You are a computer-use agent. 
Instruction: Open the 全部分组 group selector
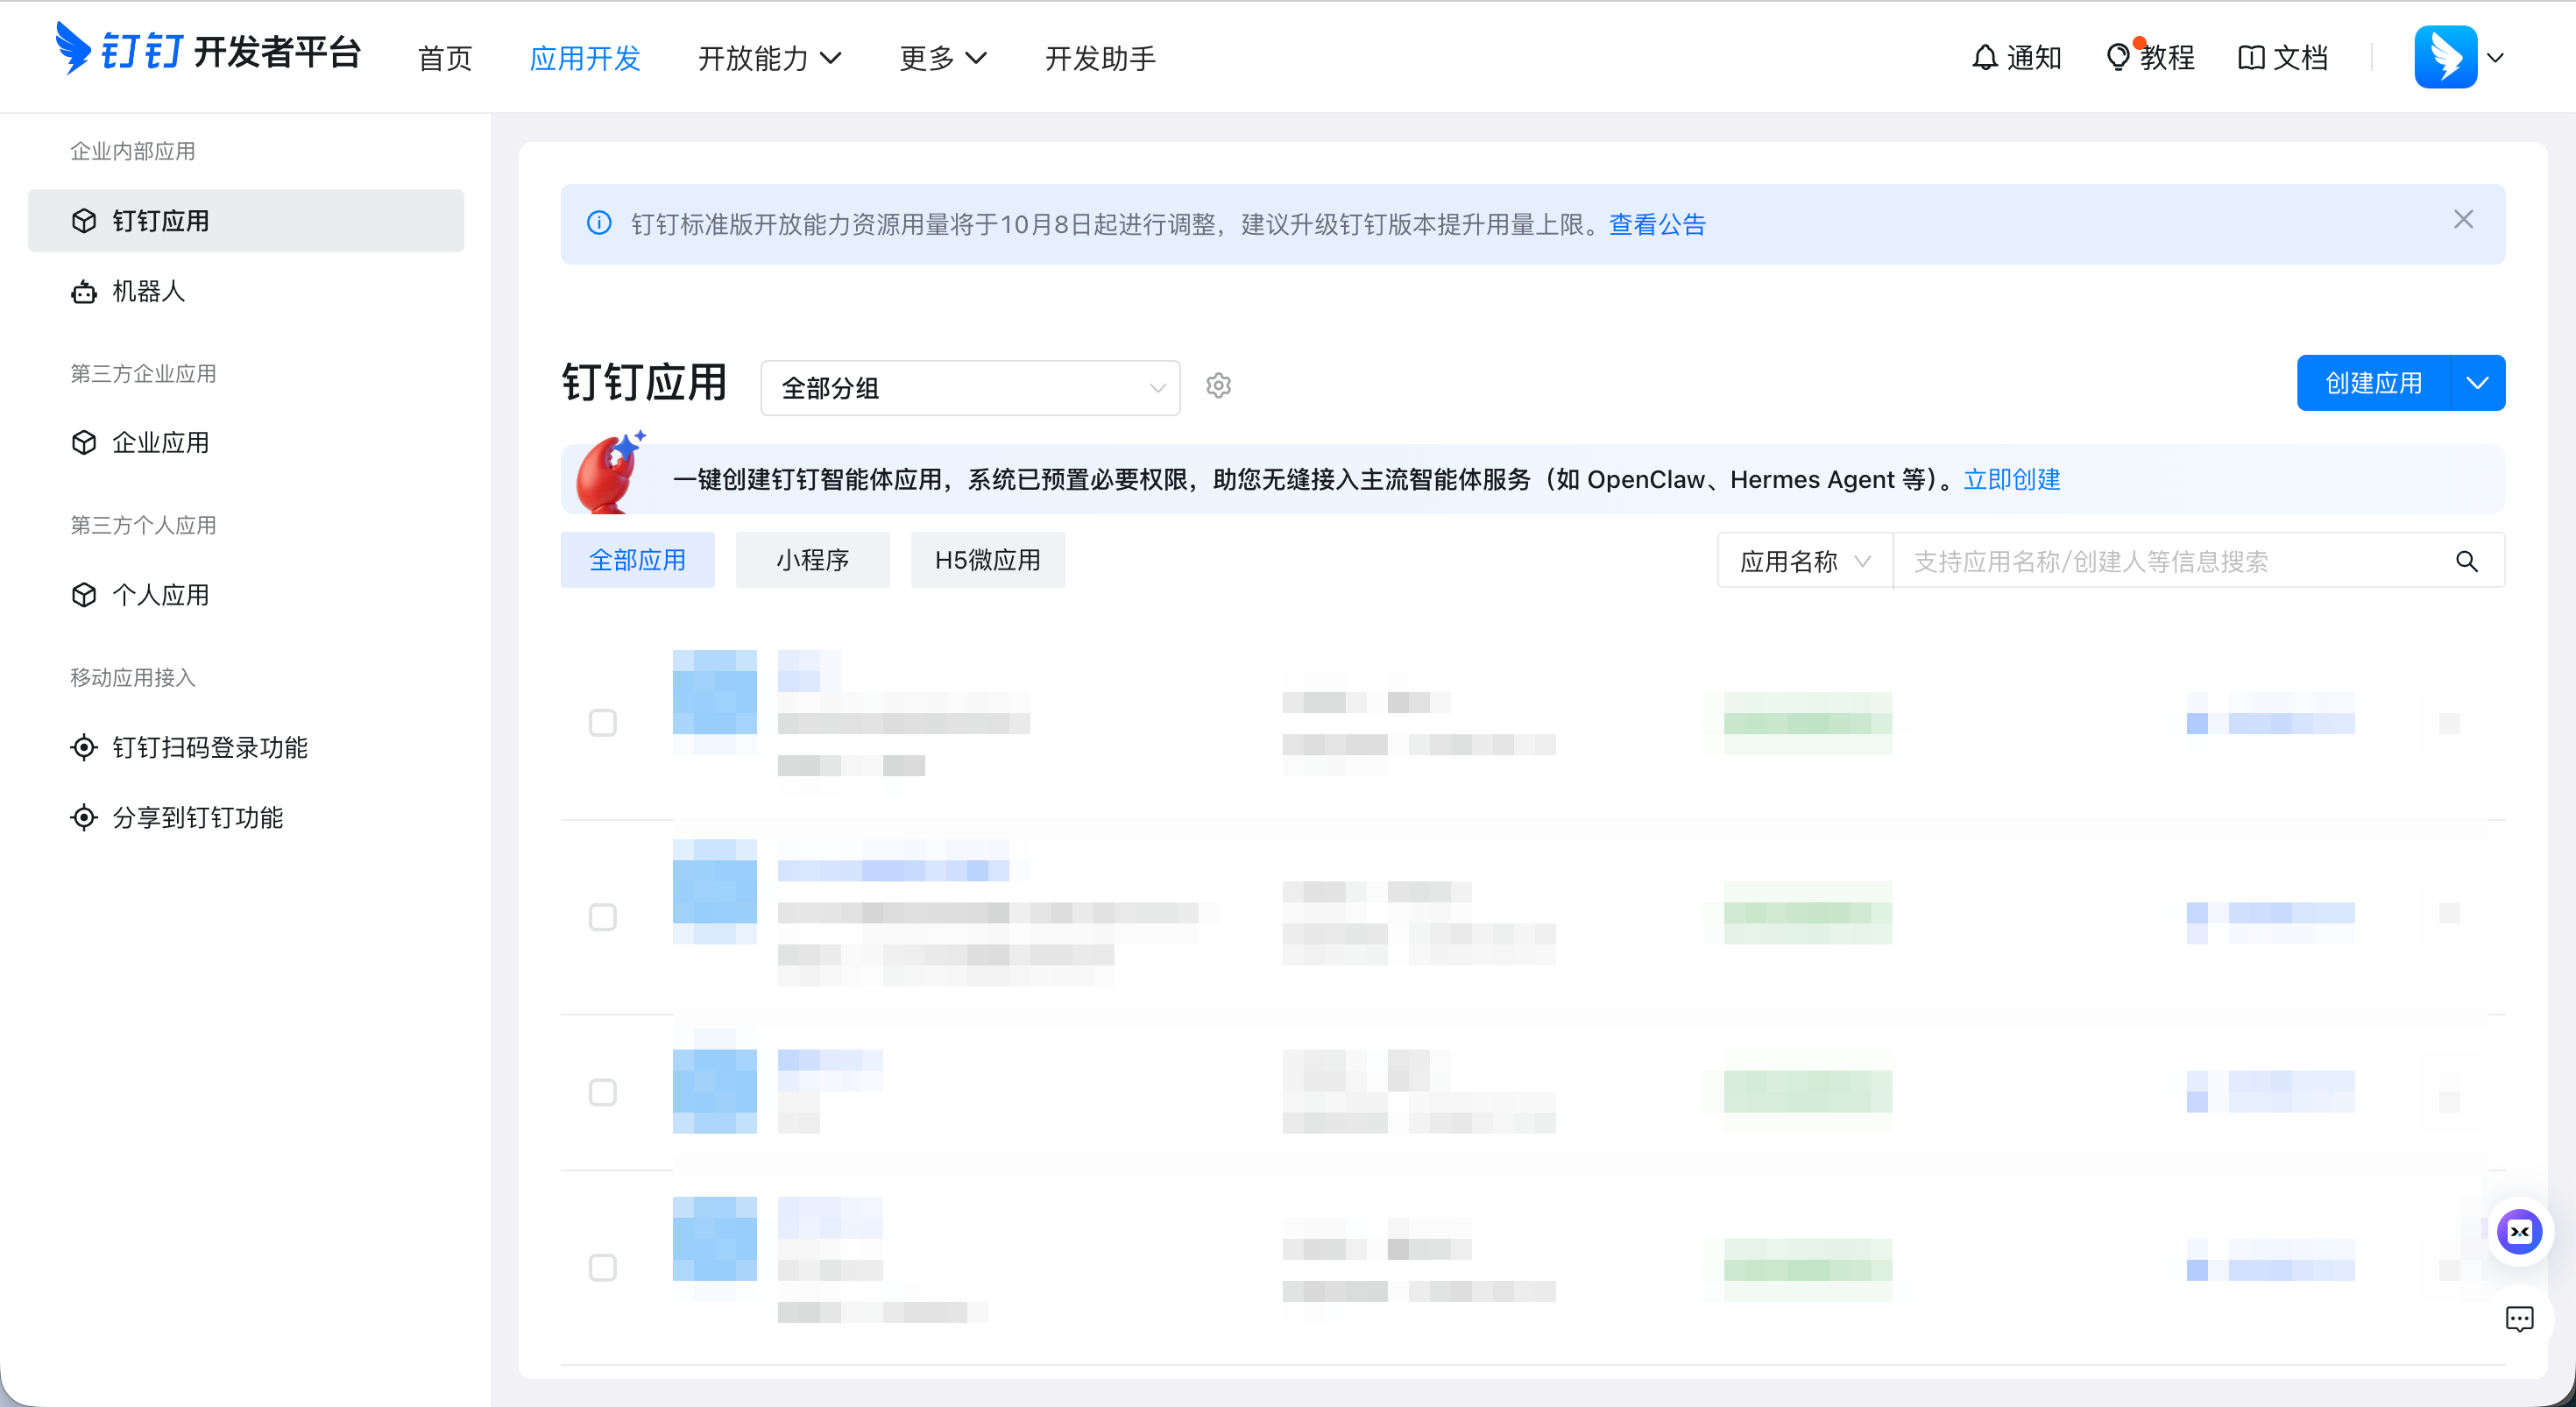(x=970, y=388)
